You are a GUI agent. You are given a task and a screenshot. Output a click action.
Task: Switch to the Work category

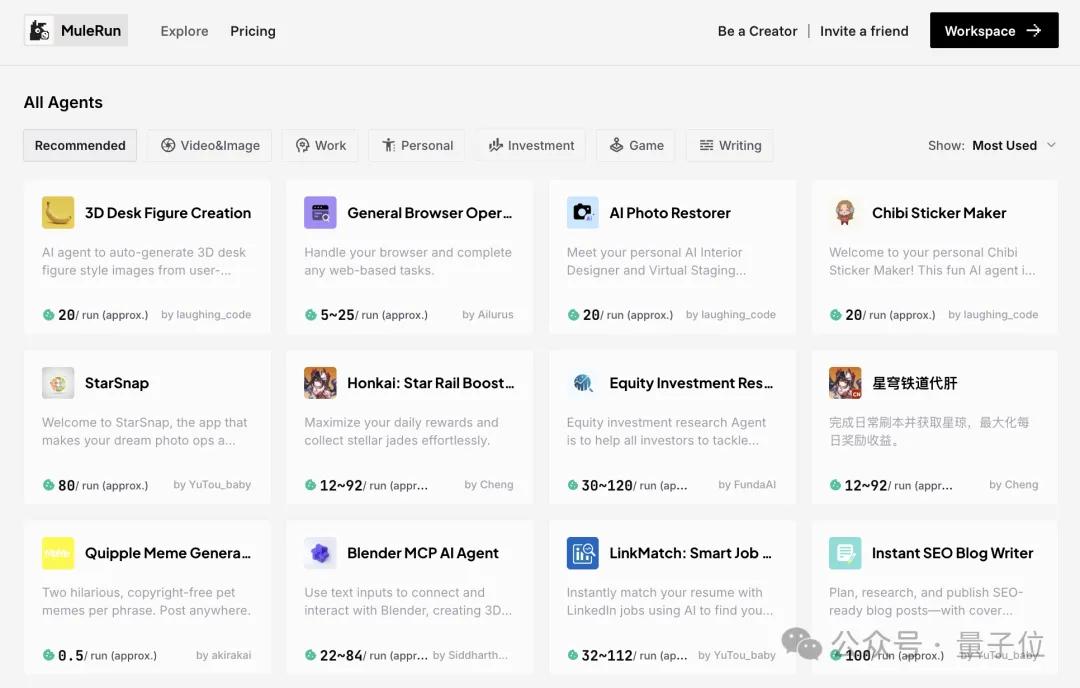320,145
